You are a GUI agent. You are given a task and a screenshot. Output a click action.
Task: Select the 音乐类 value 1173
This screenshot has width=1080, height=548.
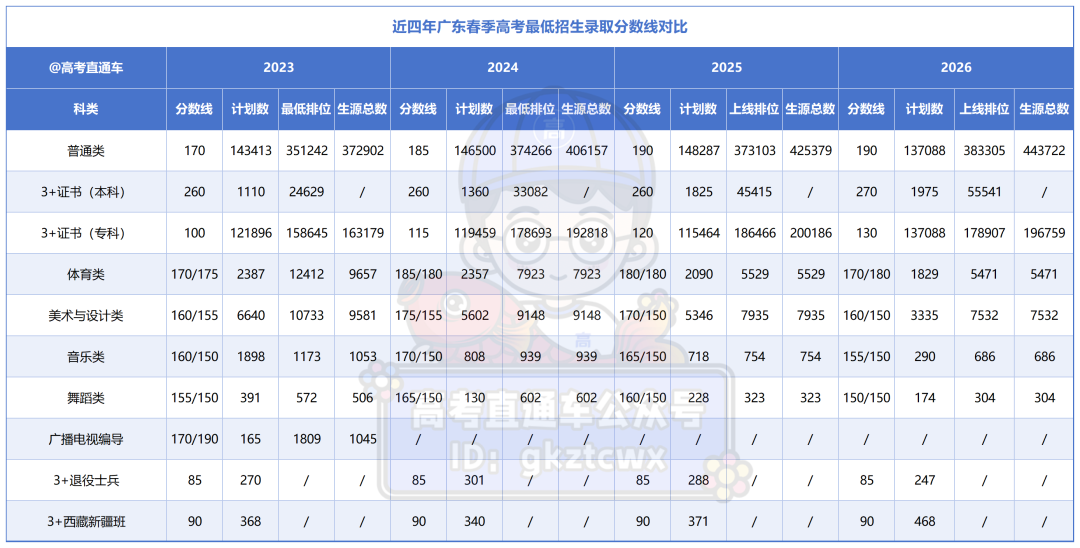click(307, 357)
